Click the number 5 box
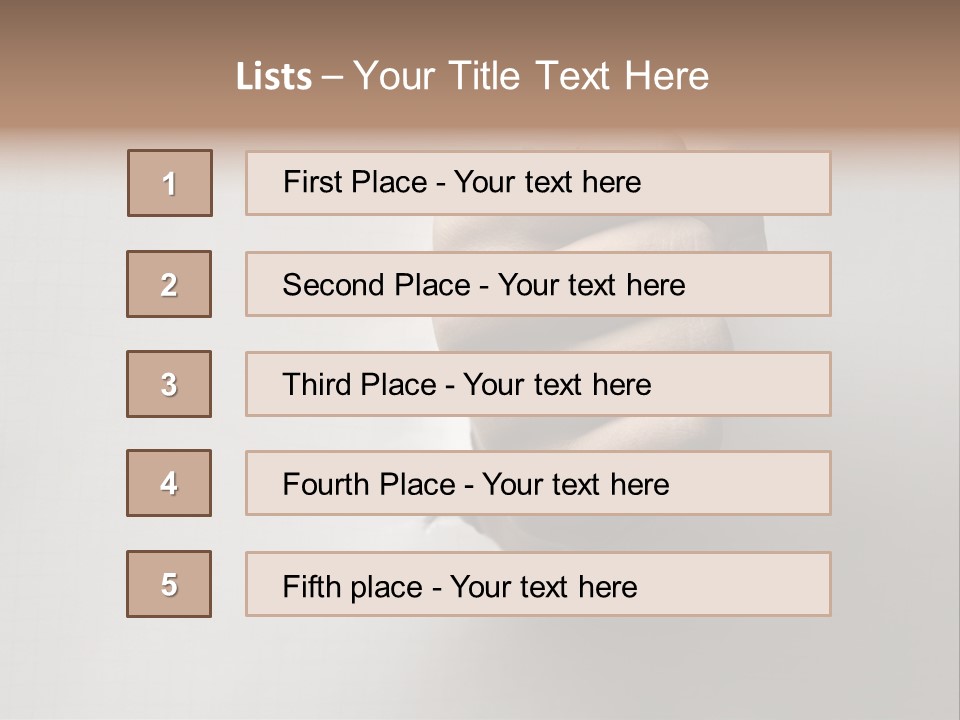 pyautogui.click(x=169, y=584)
